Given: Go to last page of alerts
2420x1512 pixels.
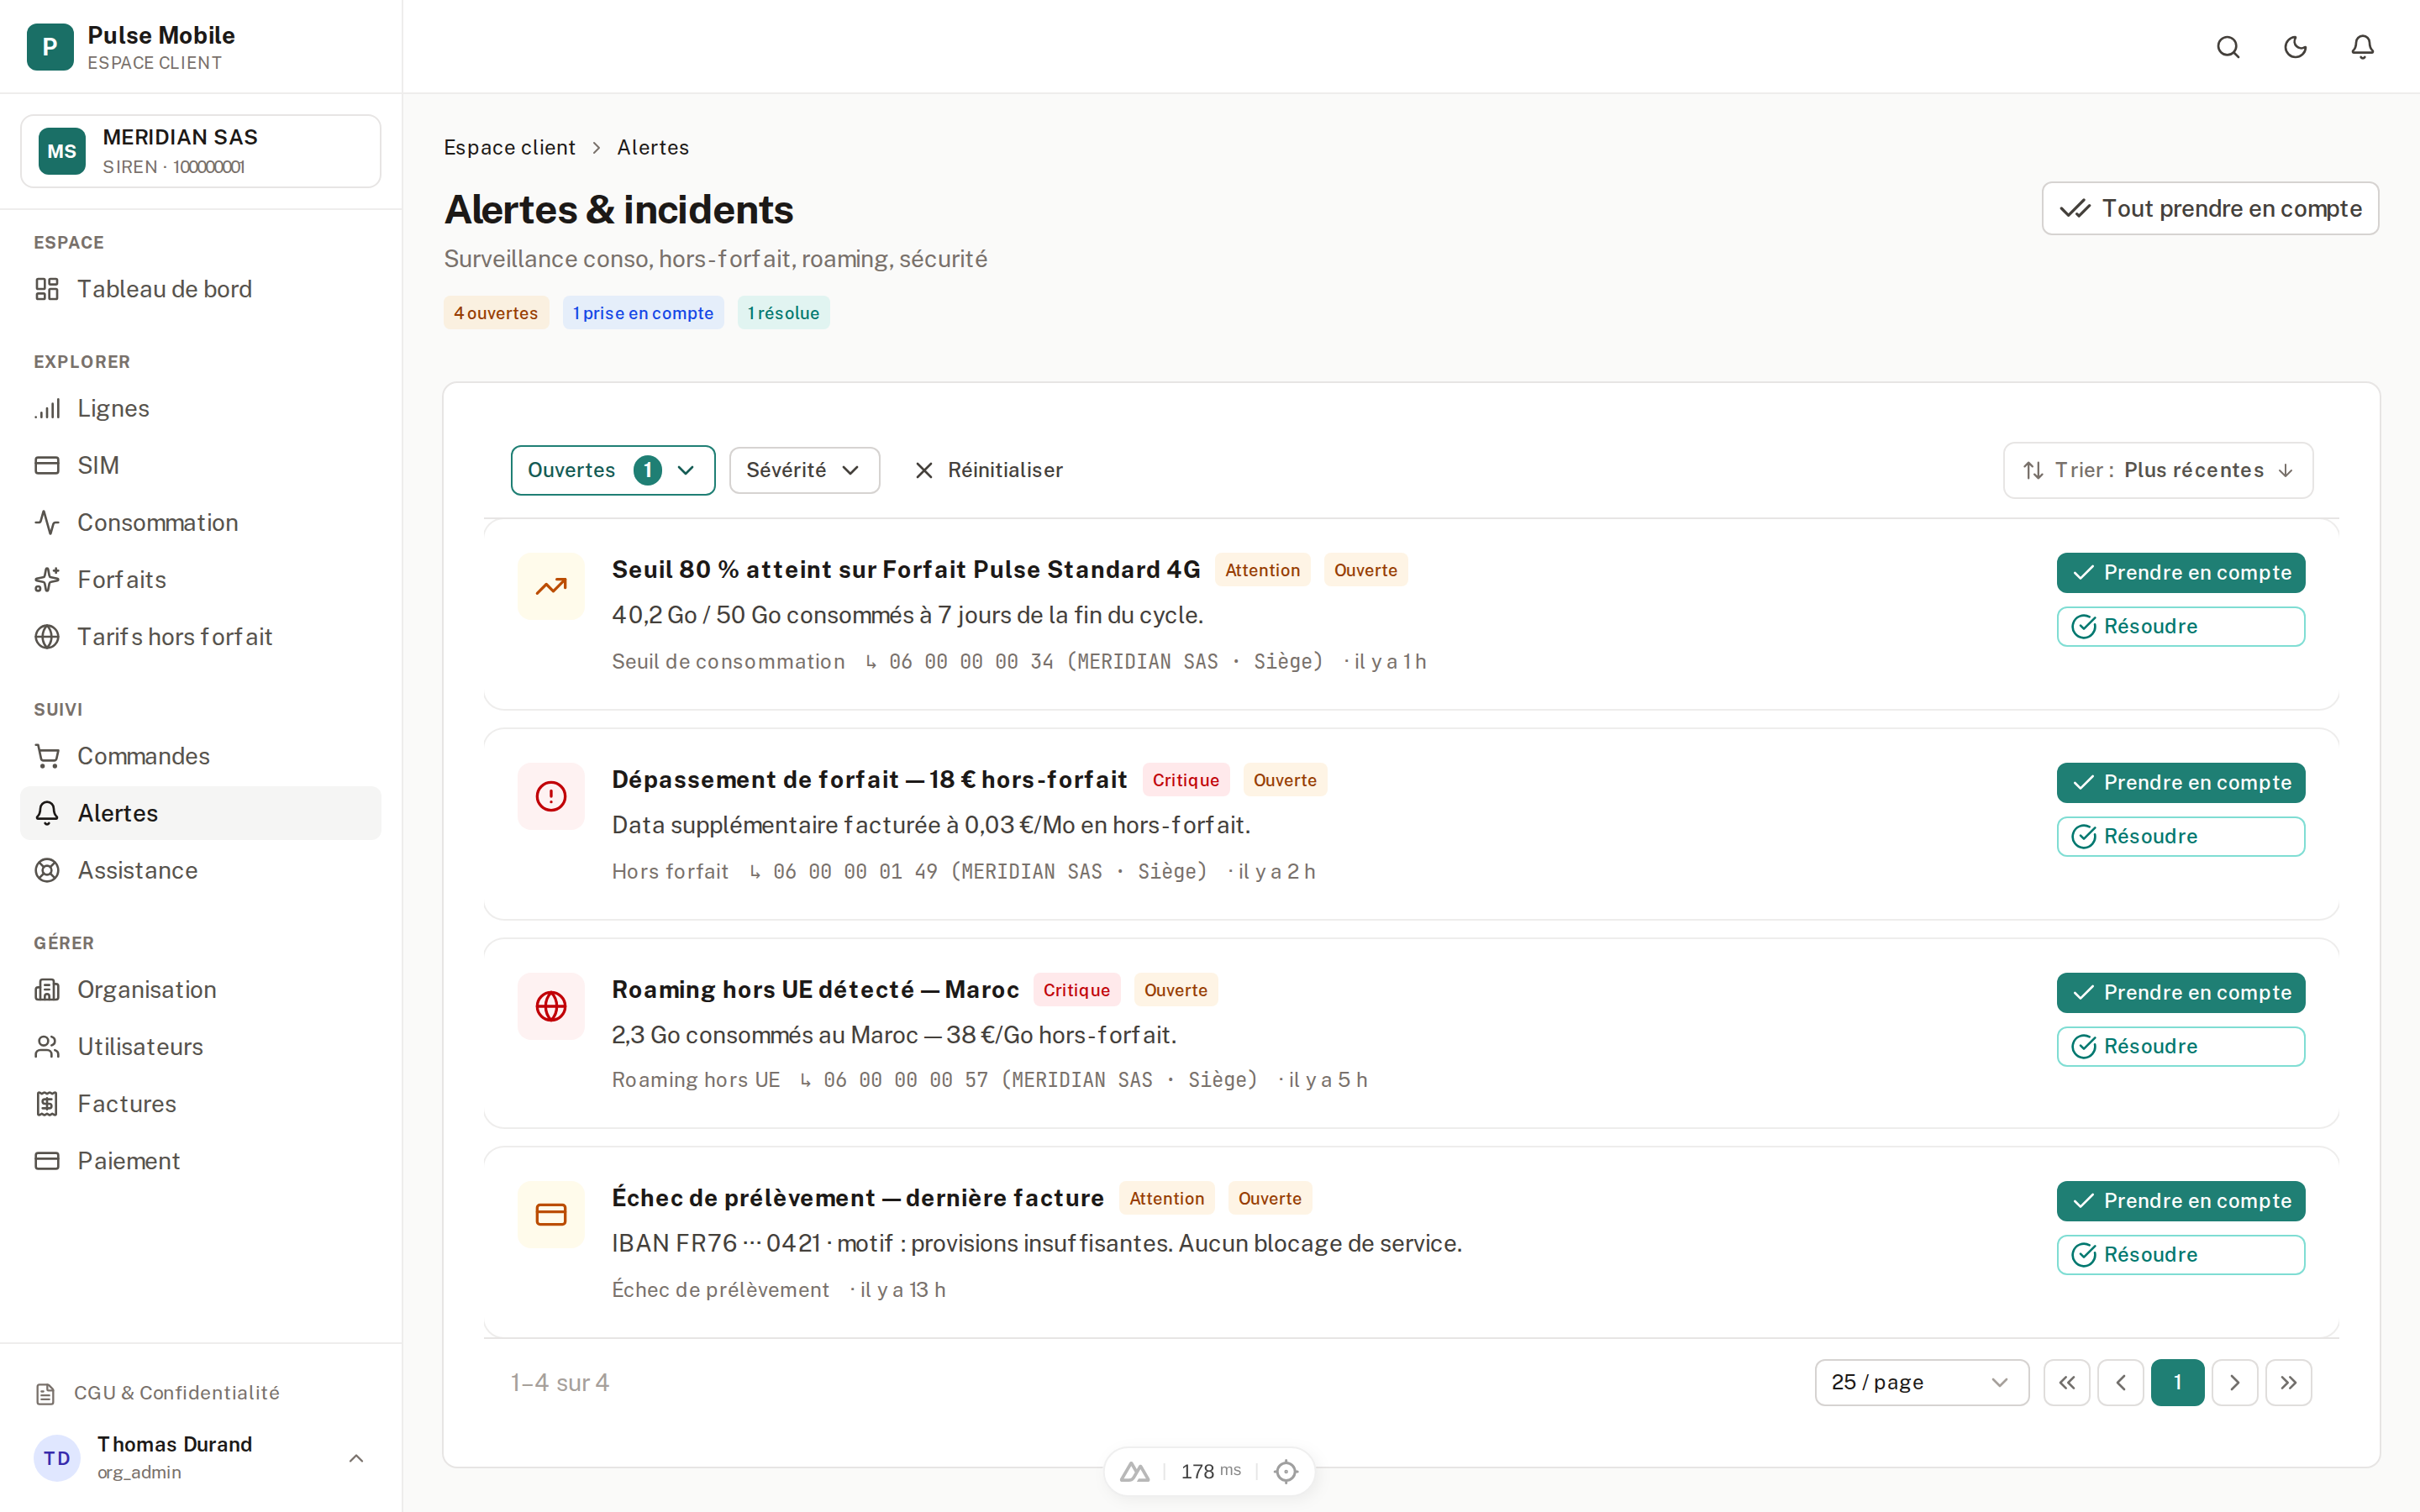Looking at the screenshot, I should pyautogui.click(x=2289, y=1382).
